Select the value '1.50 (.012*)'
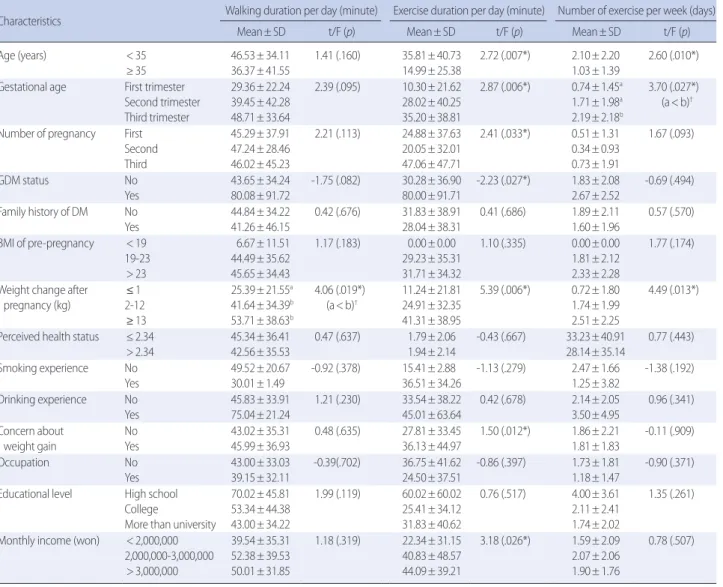This screenshot has width=723, height=587. point(505,431)
